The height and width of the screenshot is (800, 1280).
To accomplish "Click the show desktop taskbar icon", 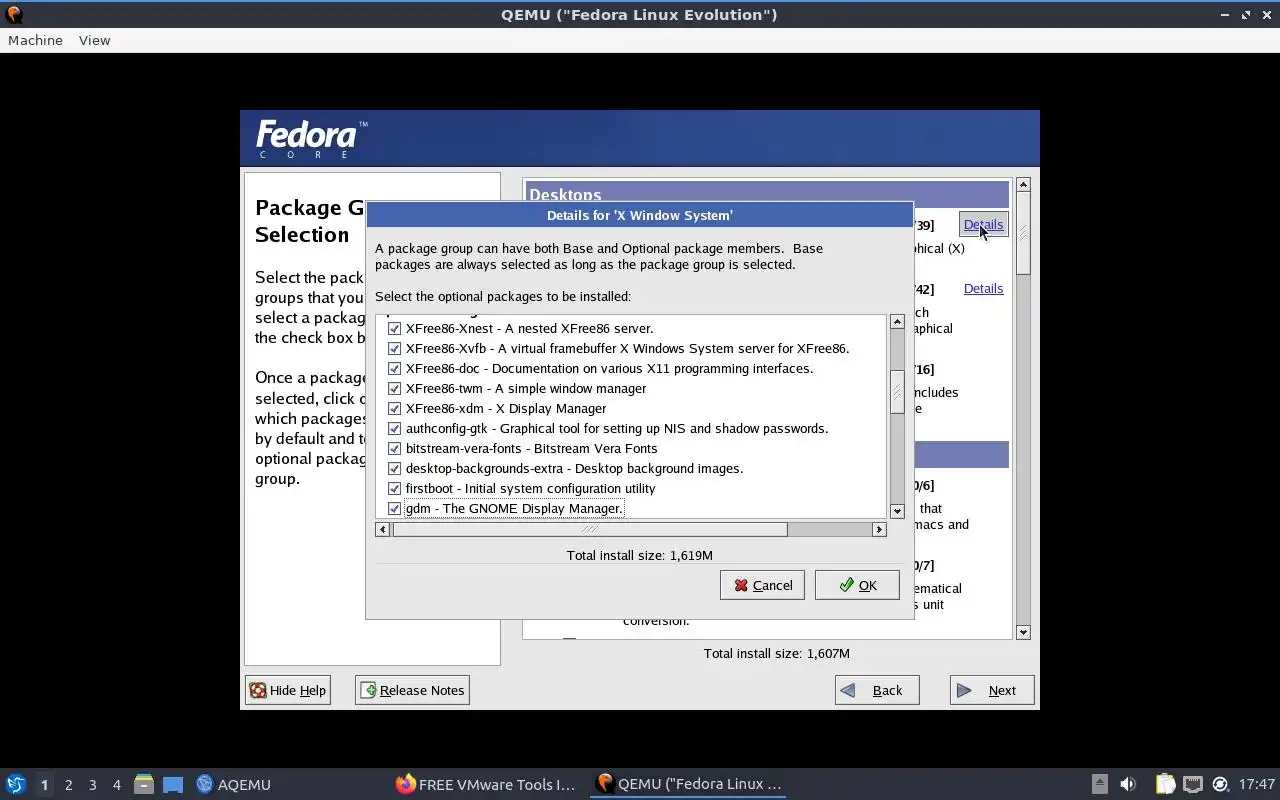I will tap(173, 784).
